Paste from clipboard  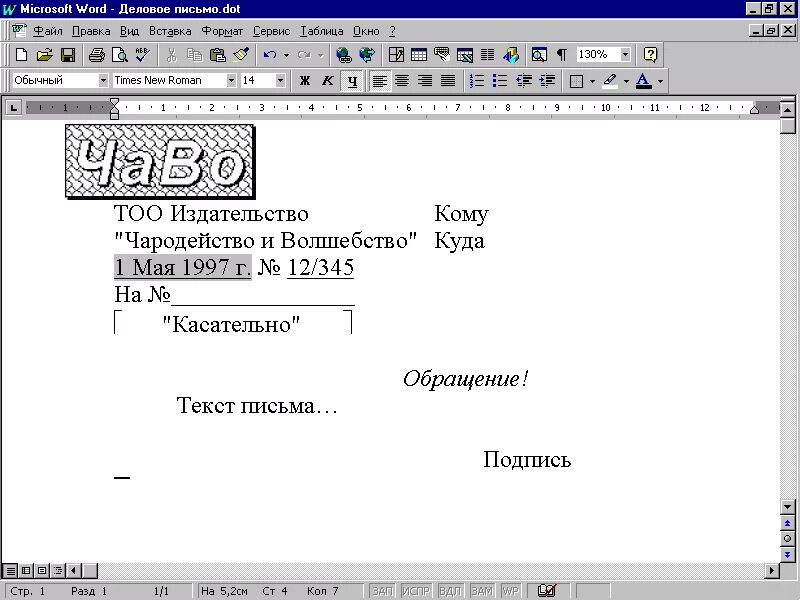point(218,55)
